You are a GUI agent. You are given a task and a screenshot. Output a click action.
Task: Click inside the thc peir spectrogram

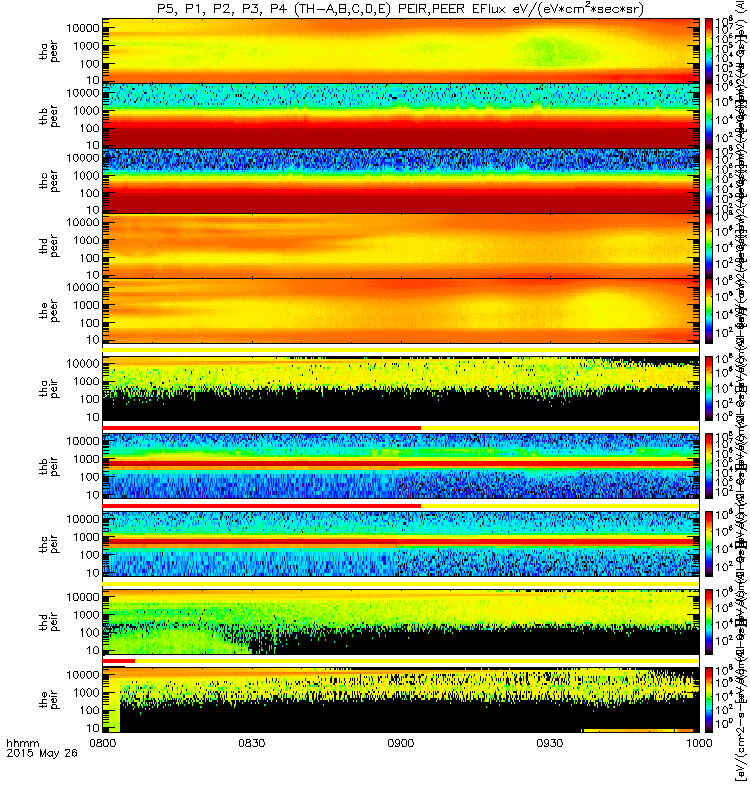click(401, 544)
